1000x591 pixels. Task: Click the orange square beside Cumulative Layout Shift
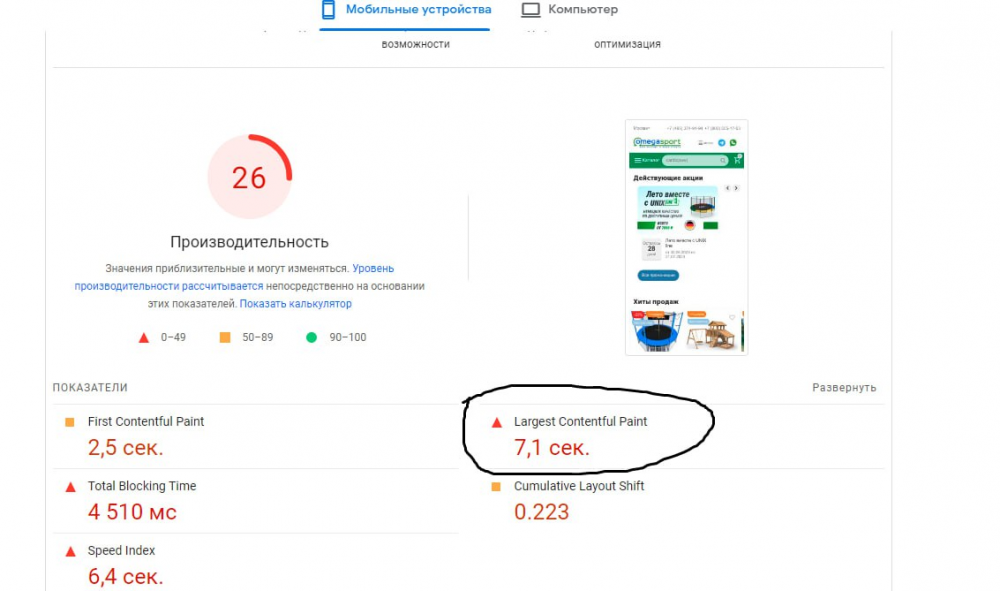click(x=496, y=486)
